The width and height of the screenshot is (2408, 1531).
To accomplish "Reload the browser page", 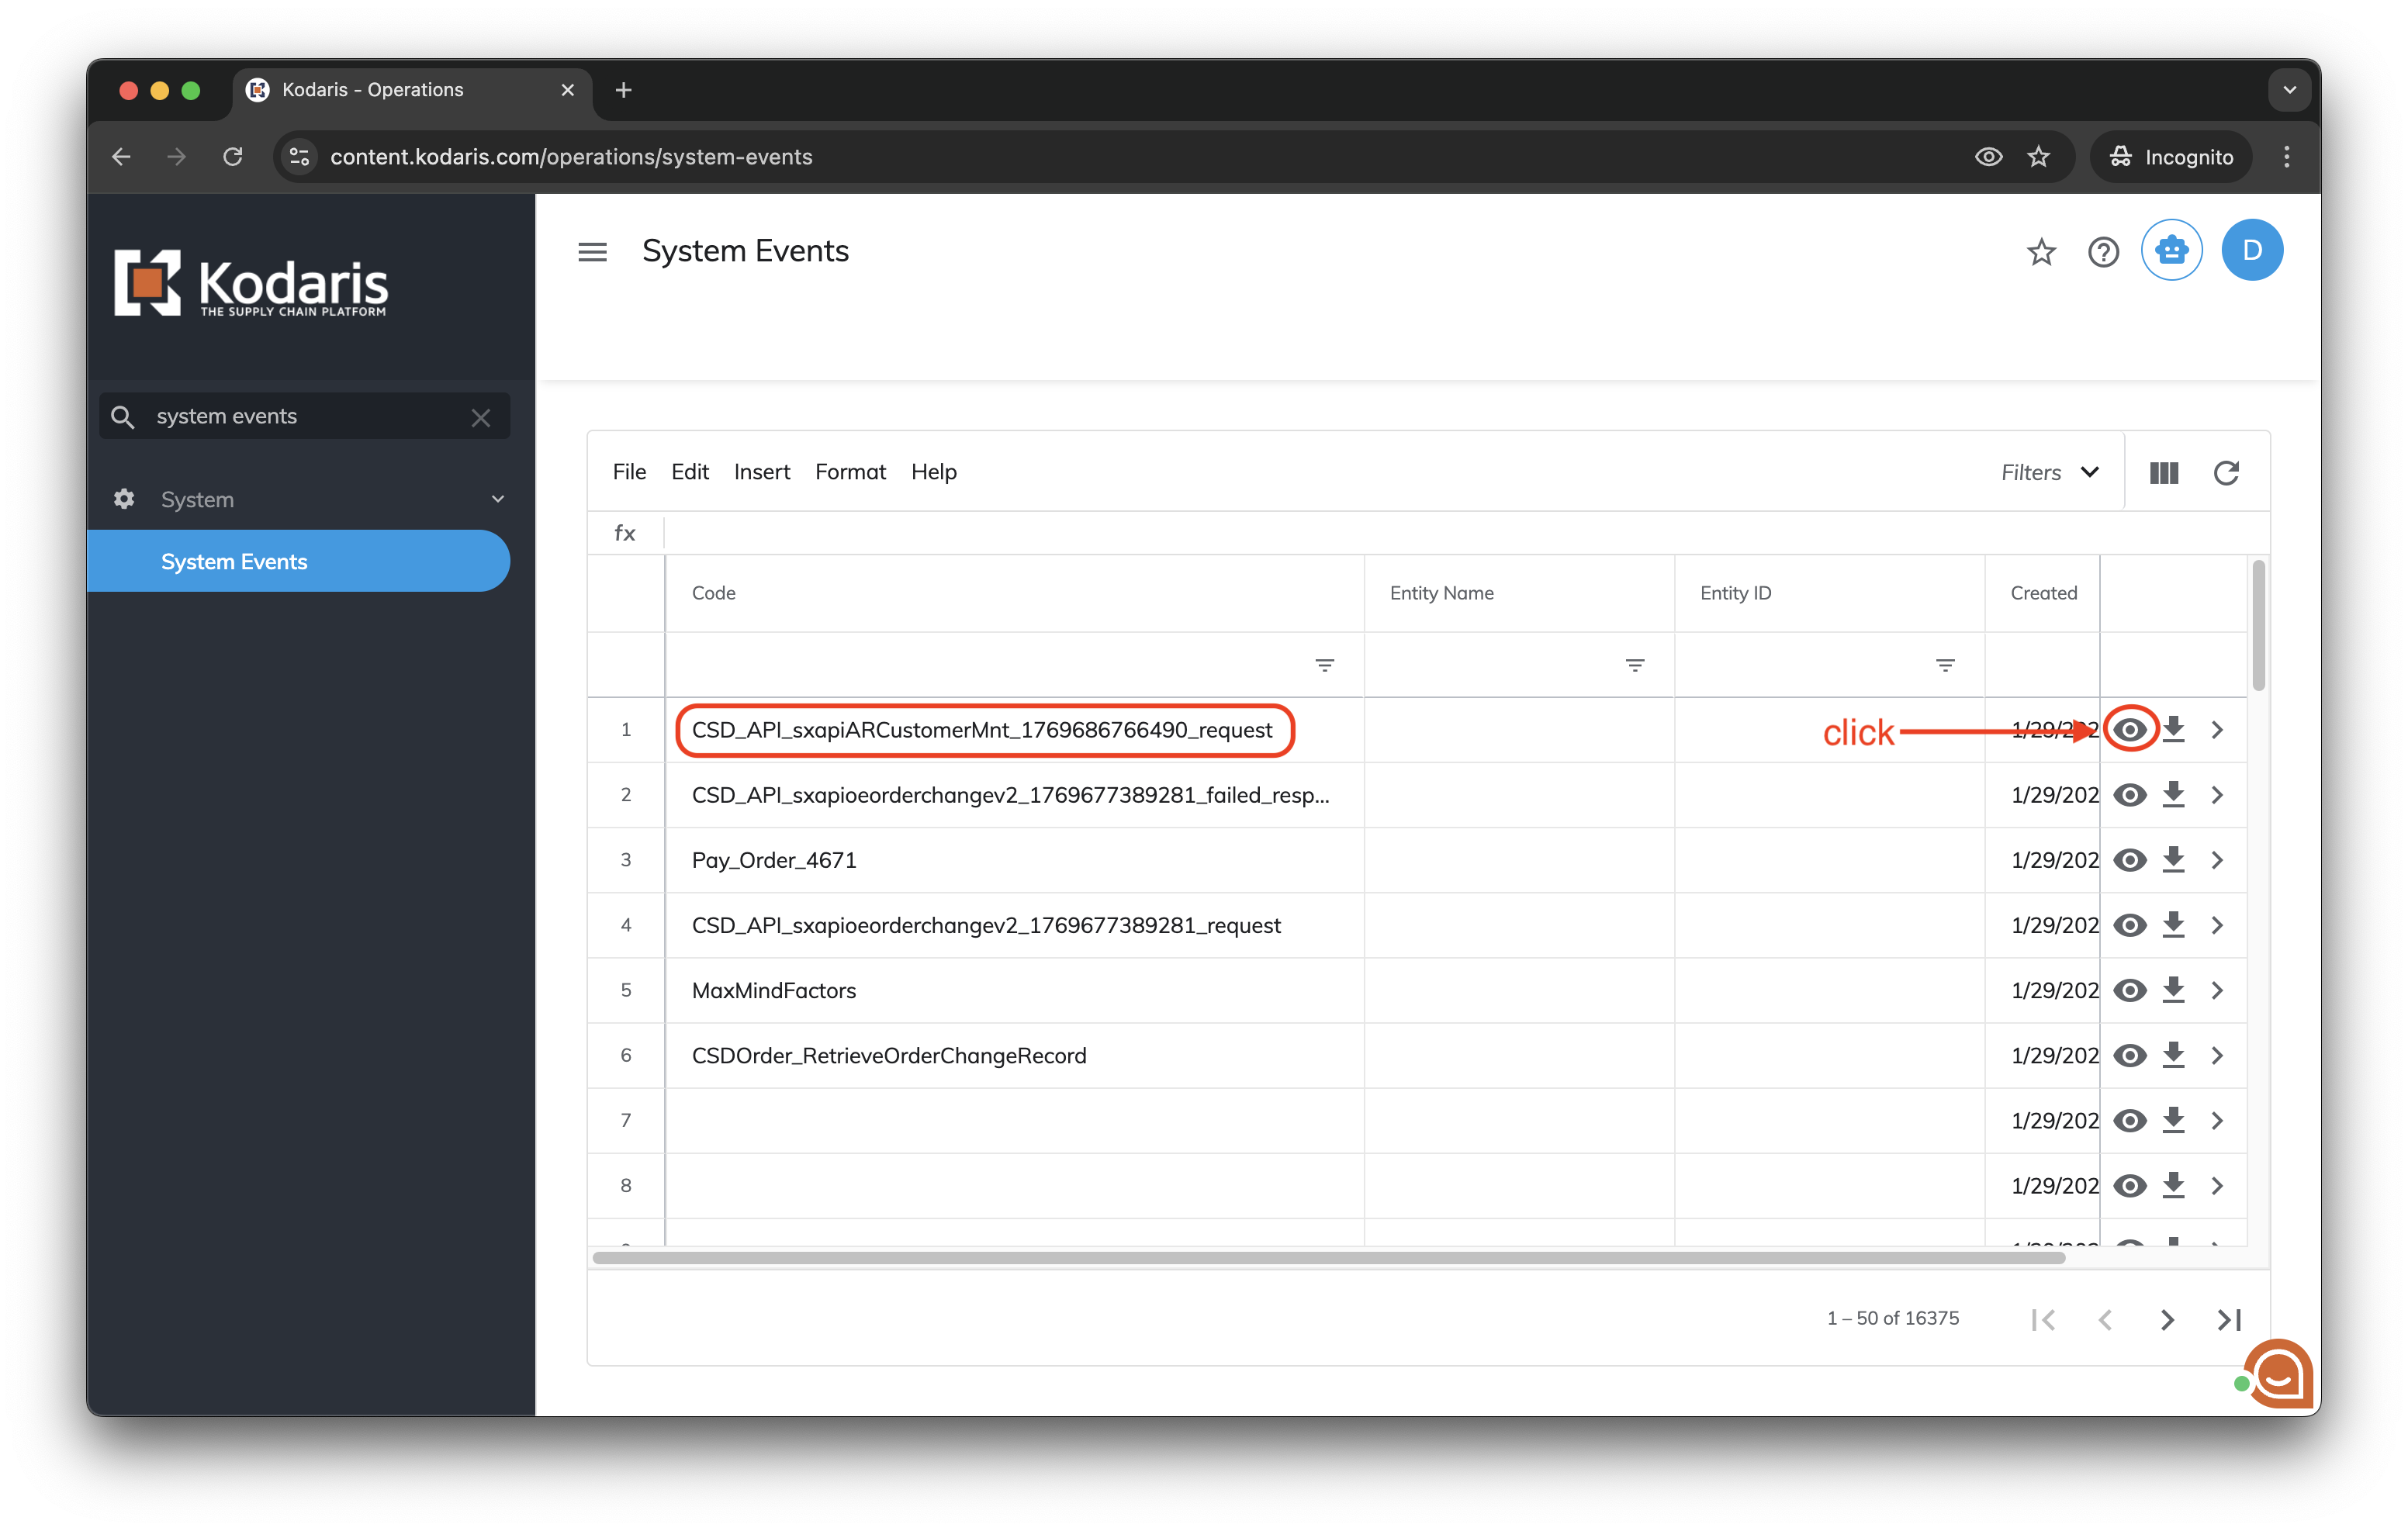I will (x=232, y=157).
